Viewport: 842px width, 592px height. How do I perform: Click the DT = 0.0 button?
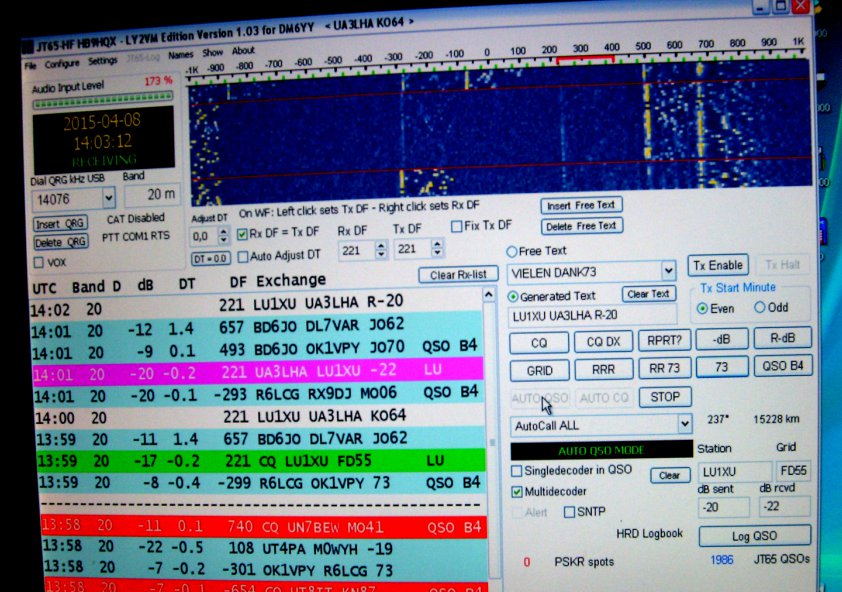point(210,258)
